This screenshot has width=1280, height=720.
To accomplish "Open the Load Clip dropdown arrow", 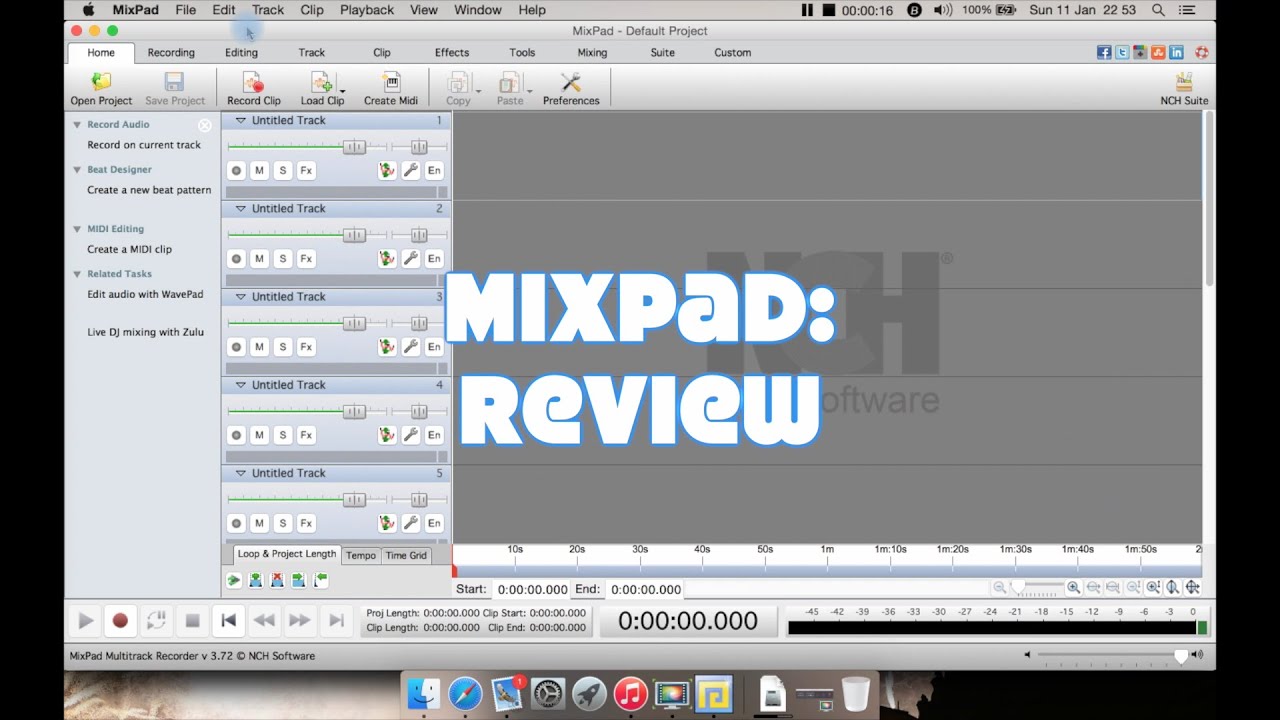I will (342, 90).
